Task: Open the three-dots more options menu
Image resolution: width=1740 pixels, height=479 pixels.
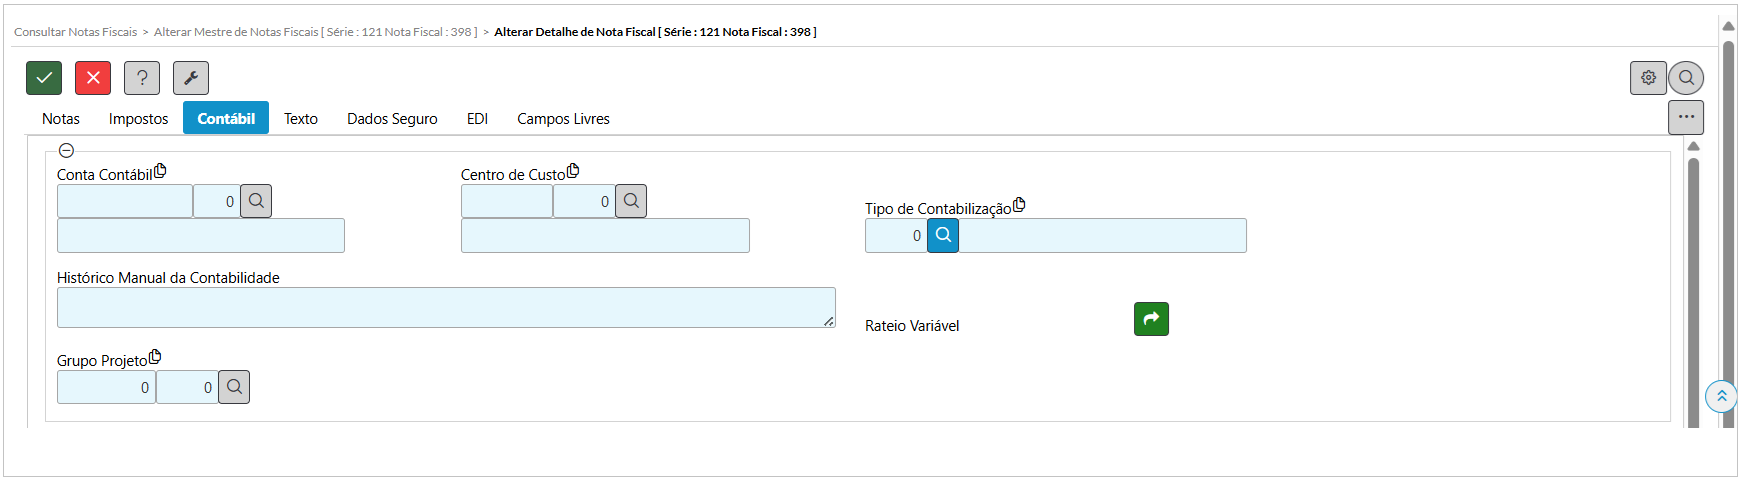Action: point(1686,117)
